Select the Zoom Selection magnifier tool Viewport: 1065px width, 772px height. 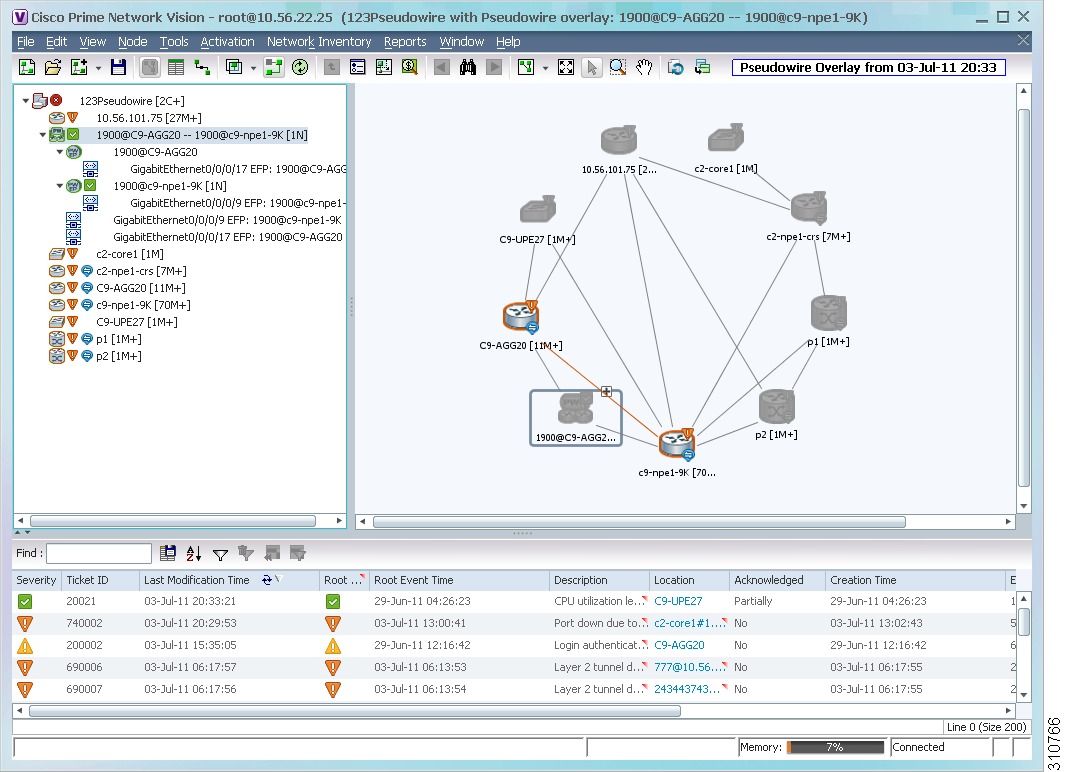pos(617,67)
